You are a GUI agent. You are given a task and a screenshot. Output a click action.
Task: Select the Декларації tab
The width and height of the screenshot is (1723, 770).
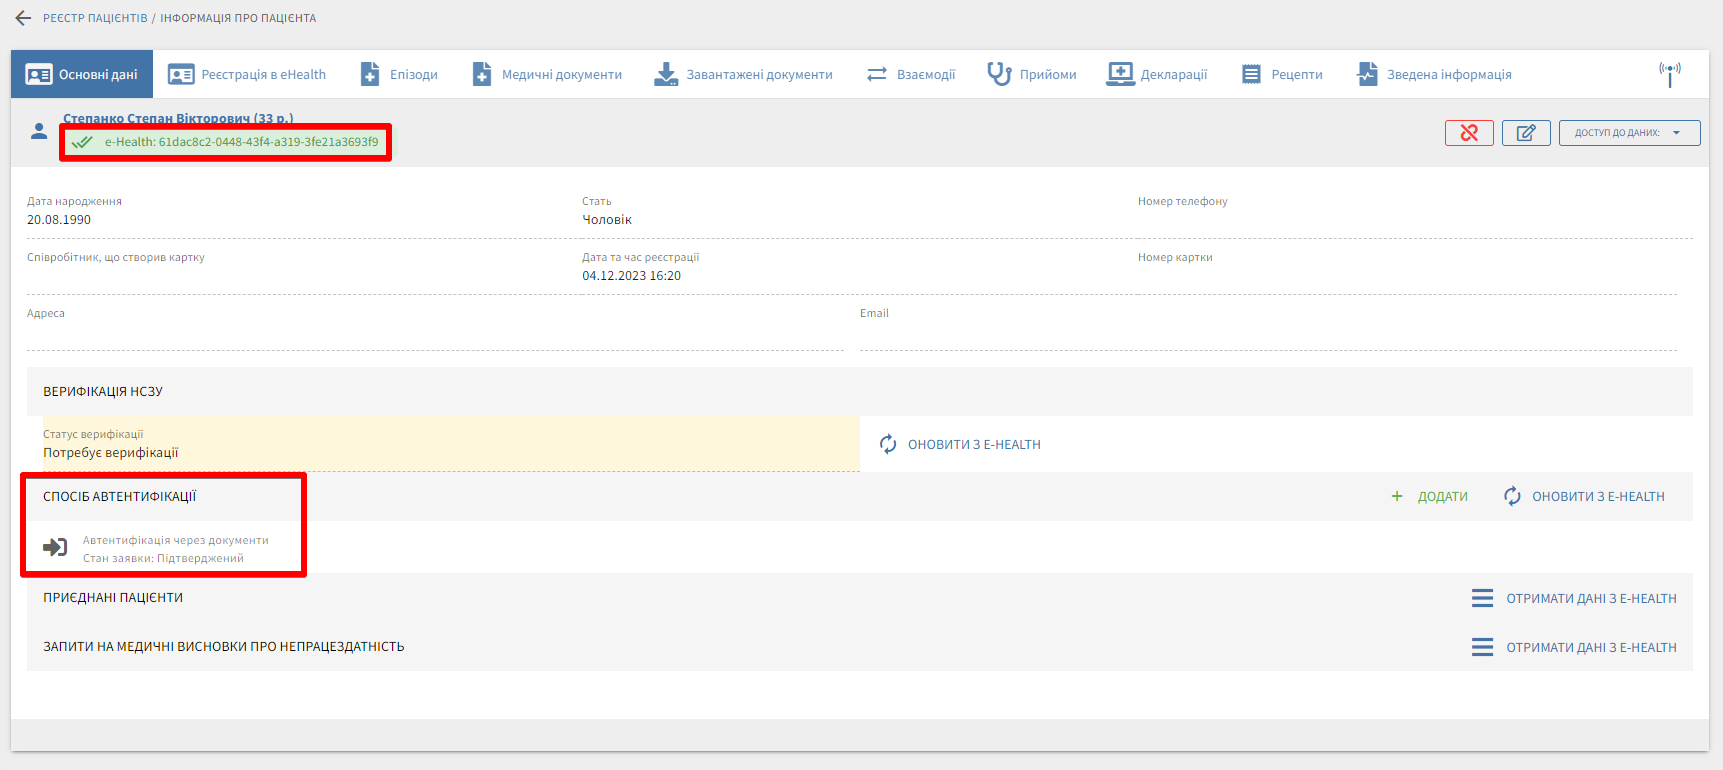pos(1157,74)
